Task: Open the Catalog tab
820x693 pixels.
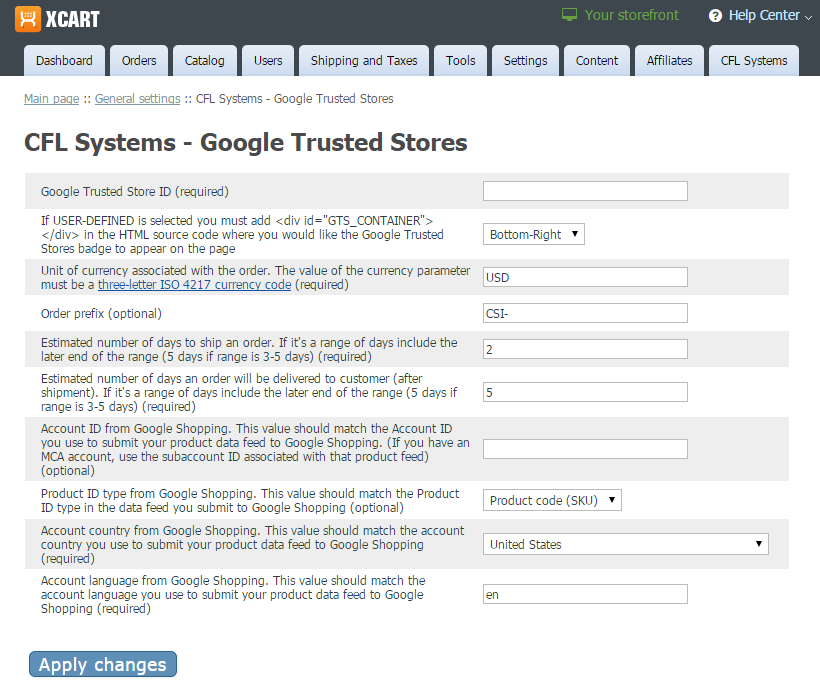Action: point(204,61)
